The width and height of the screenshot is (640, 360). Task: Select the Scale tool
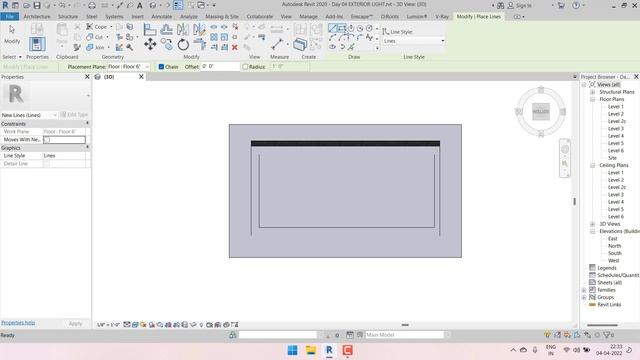point(224,37)
